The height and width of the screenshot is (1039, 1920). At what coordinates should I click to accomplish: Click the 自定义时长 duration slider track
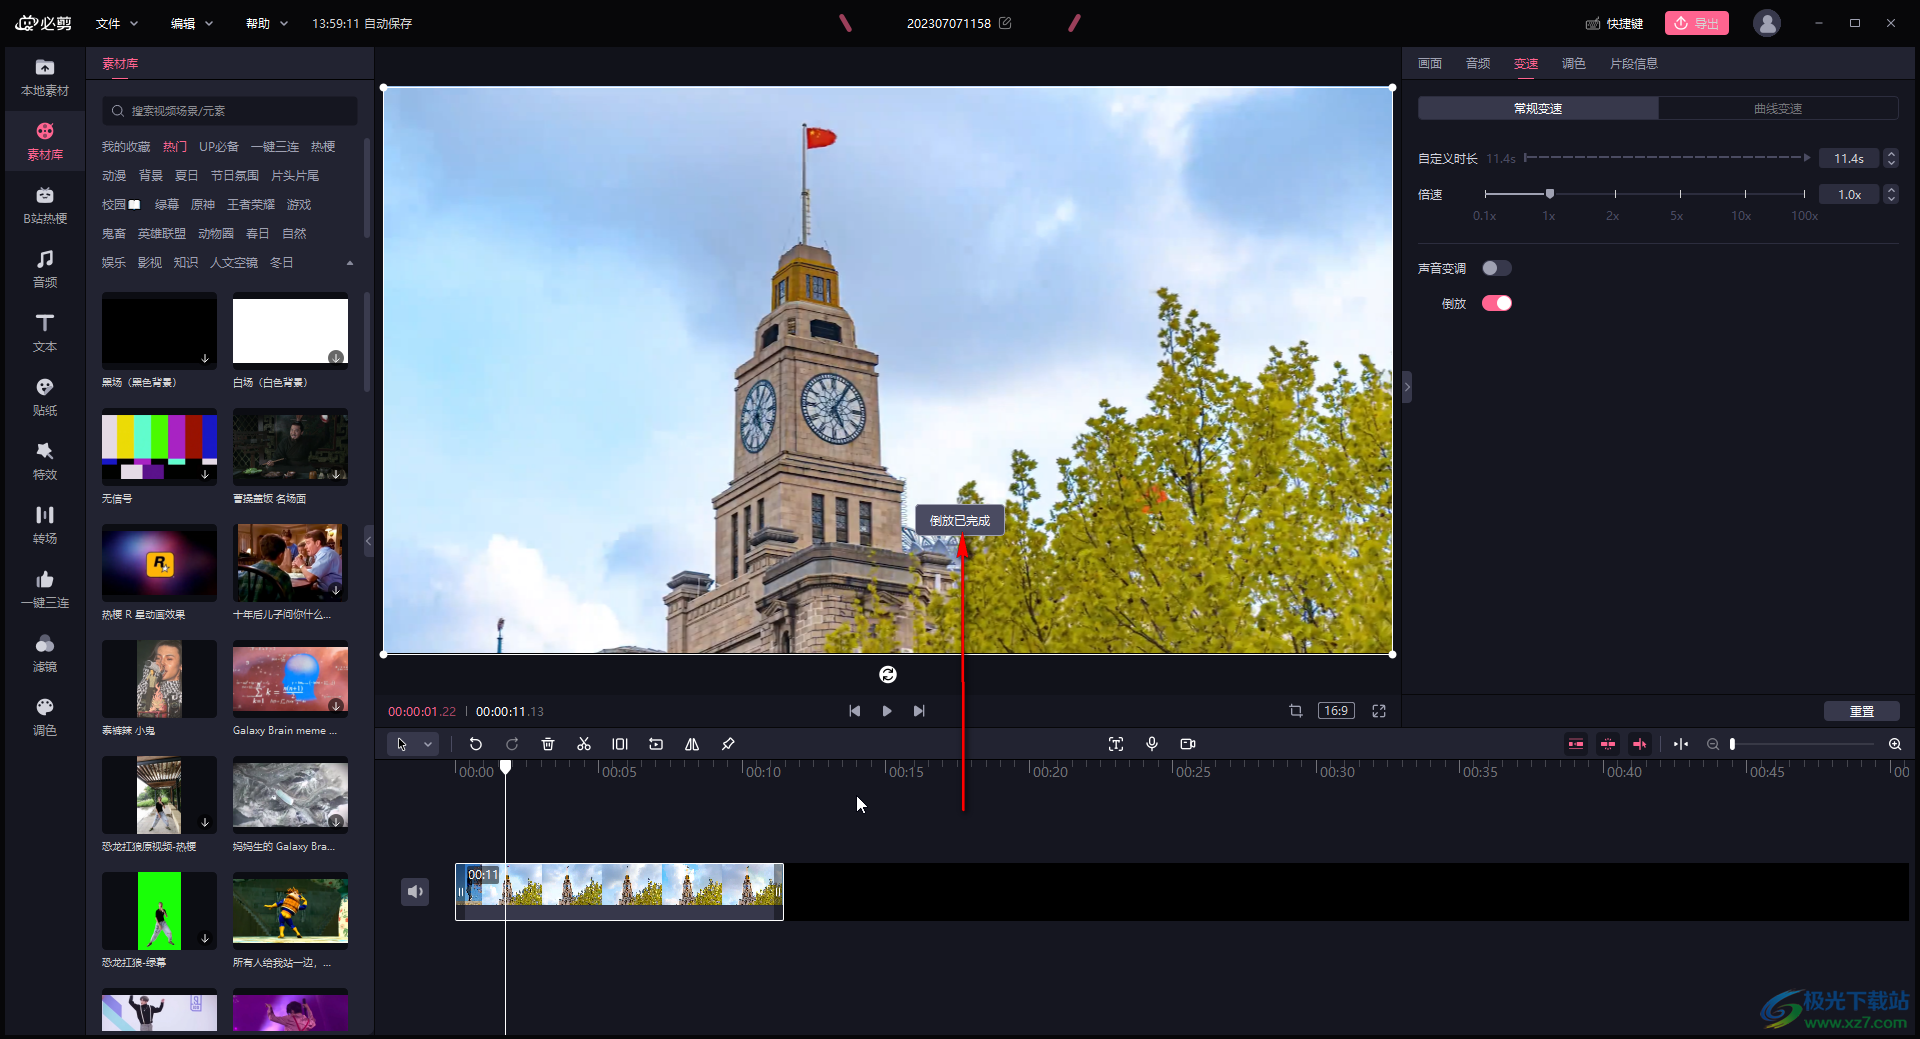(1667, 158)
